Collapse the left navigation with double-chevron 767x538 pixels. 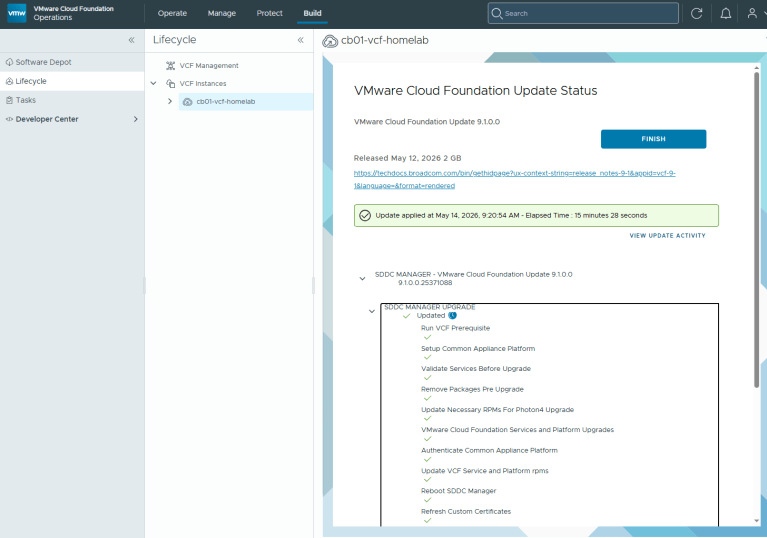pos(132,40)
